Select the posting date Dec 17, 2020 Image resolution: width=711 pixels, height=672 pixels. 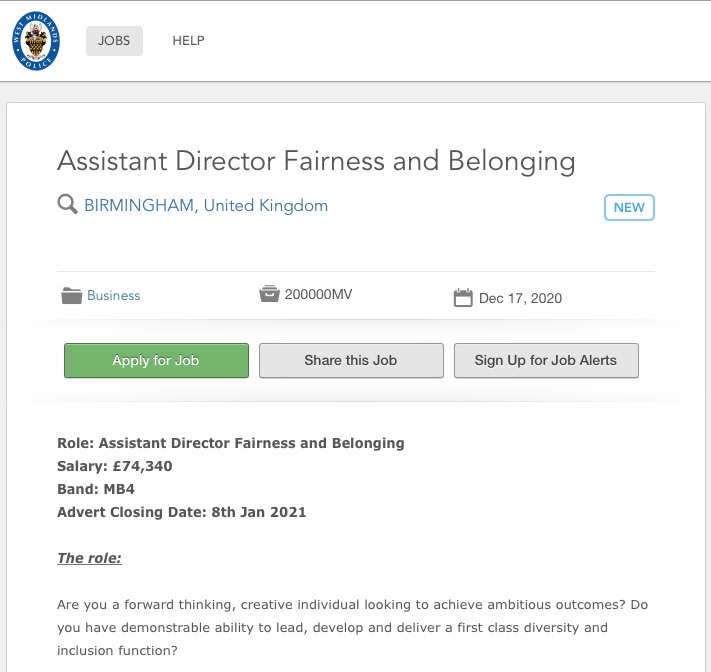[520, 298]
